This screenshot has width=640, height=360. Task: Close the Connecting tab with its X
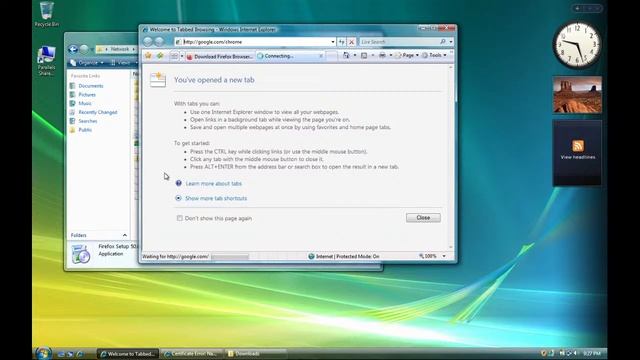(321, 56)
